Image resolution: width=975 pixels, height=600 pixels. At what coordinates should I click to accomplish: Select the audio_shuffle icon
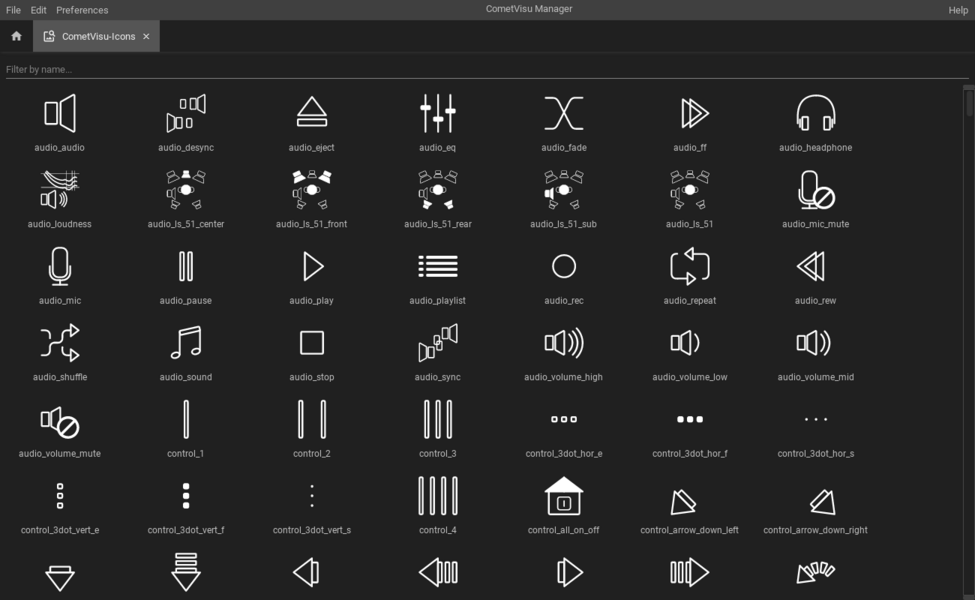pos(60,343)
